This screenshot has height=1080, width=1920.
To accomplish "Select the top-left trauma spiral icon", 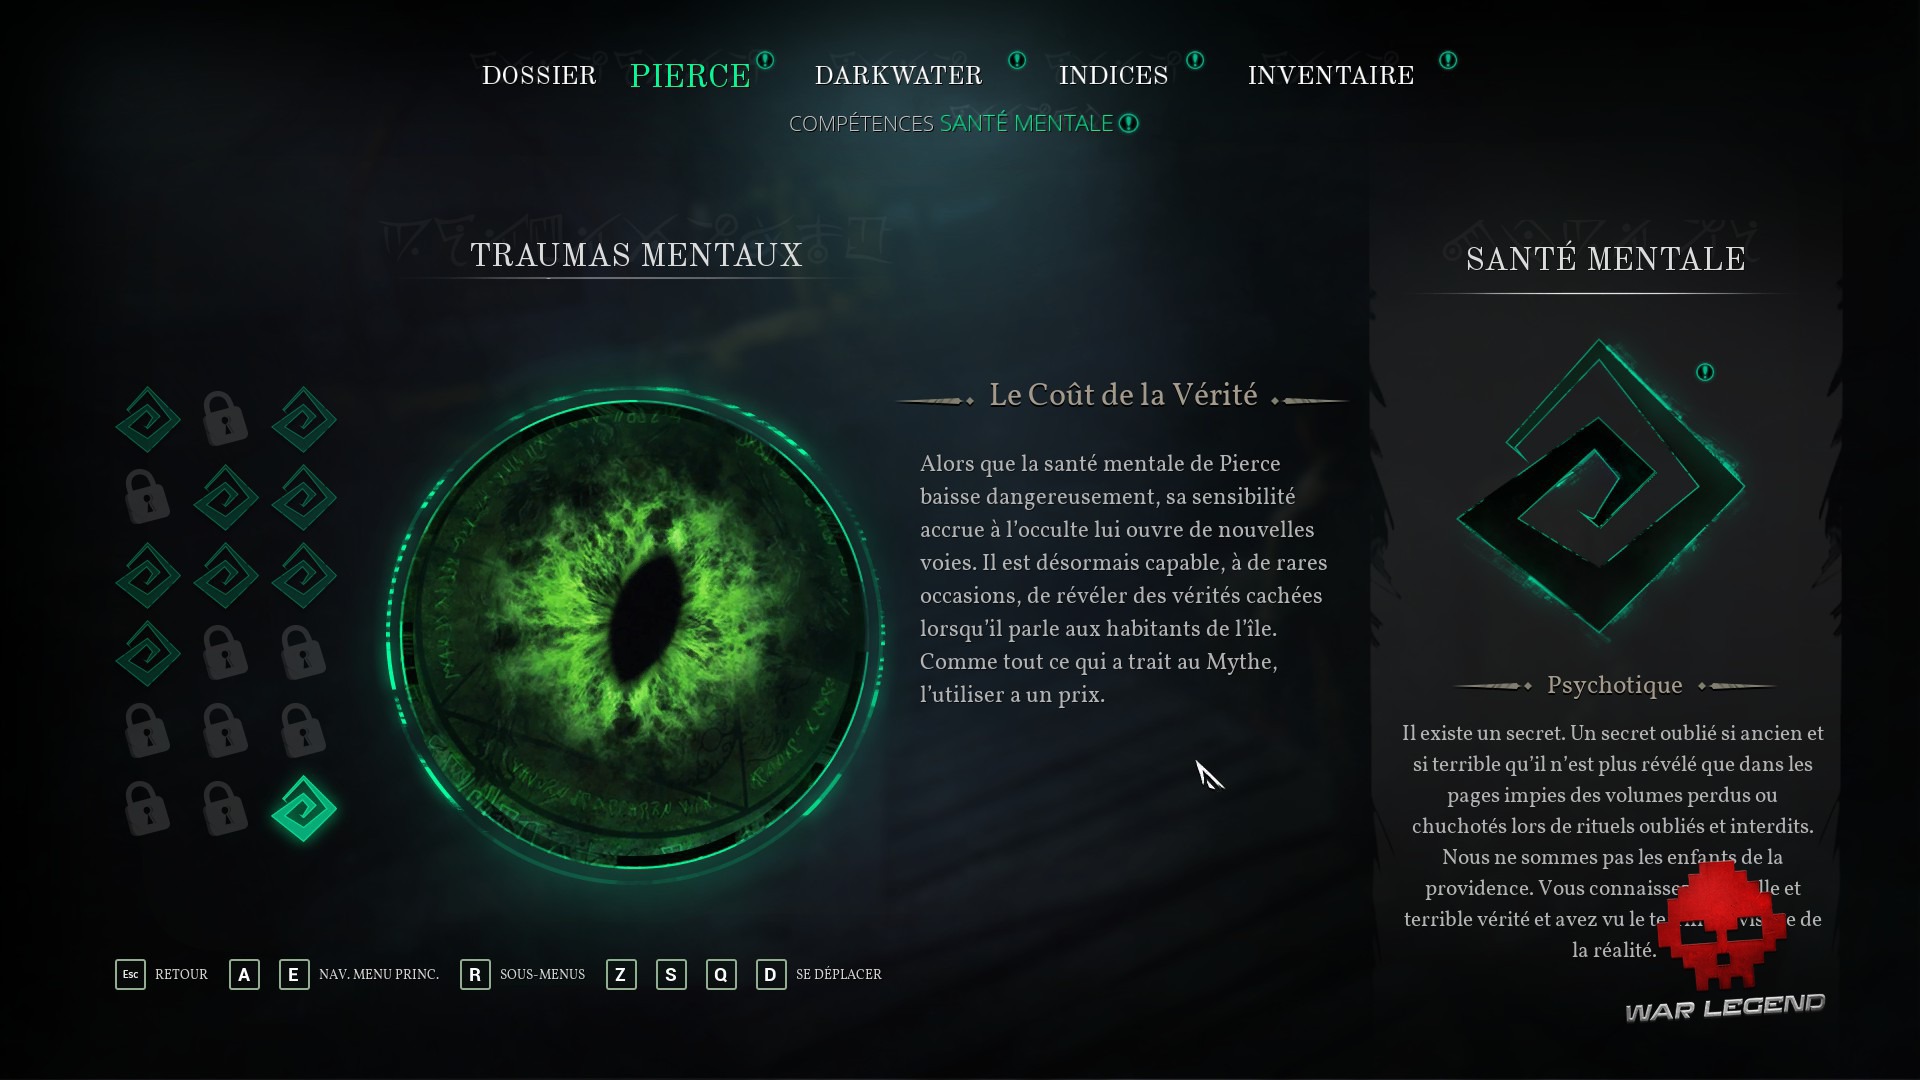I will 148,419.
